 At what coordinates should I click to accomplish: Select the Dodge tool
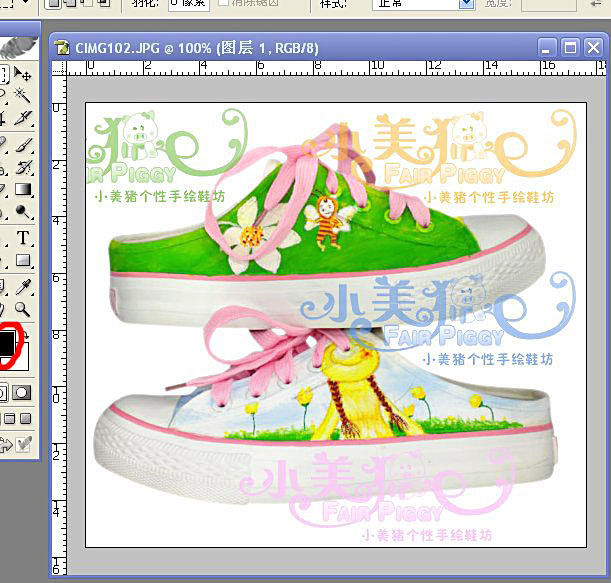click(23, 212)
